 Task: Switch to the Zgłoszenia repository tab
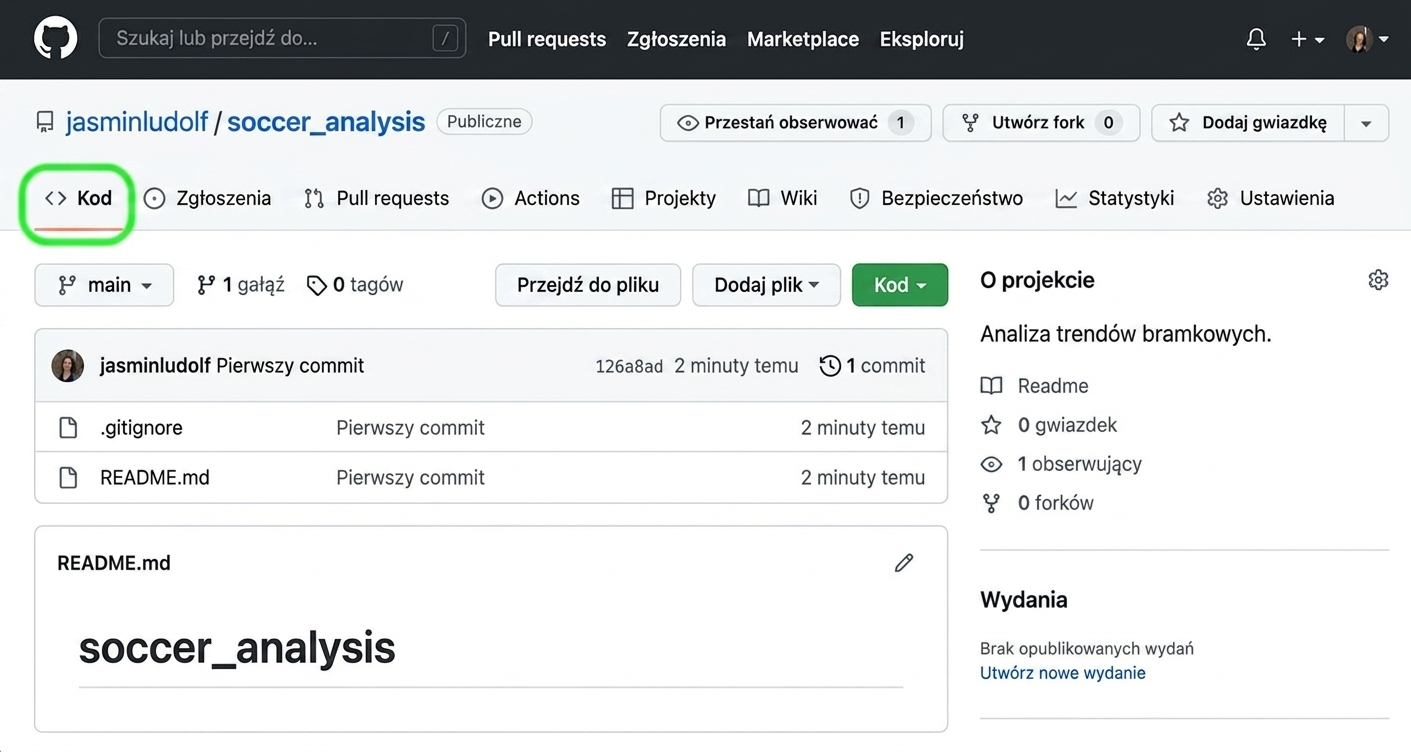coord(208,198)
